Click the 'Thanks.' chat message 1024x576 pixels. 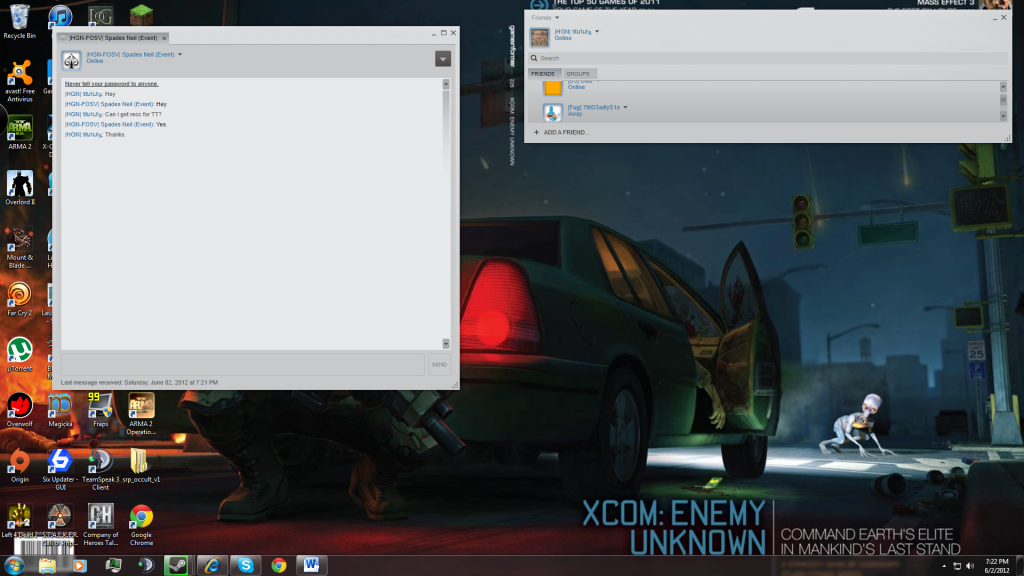[115, 135]
